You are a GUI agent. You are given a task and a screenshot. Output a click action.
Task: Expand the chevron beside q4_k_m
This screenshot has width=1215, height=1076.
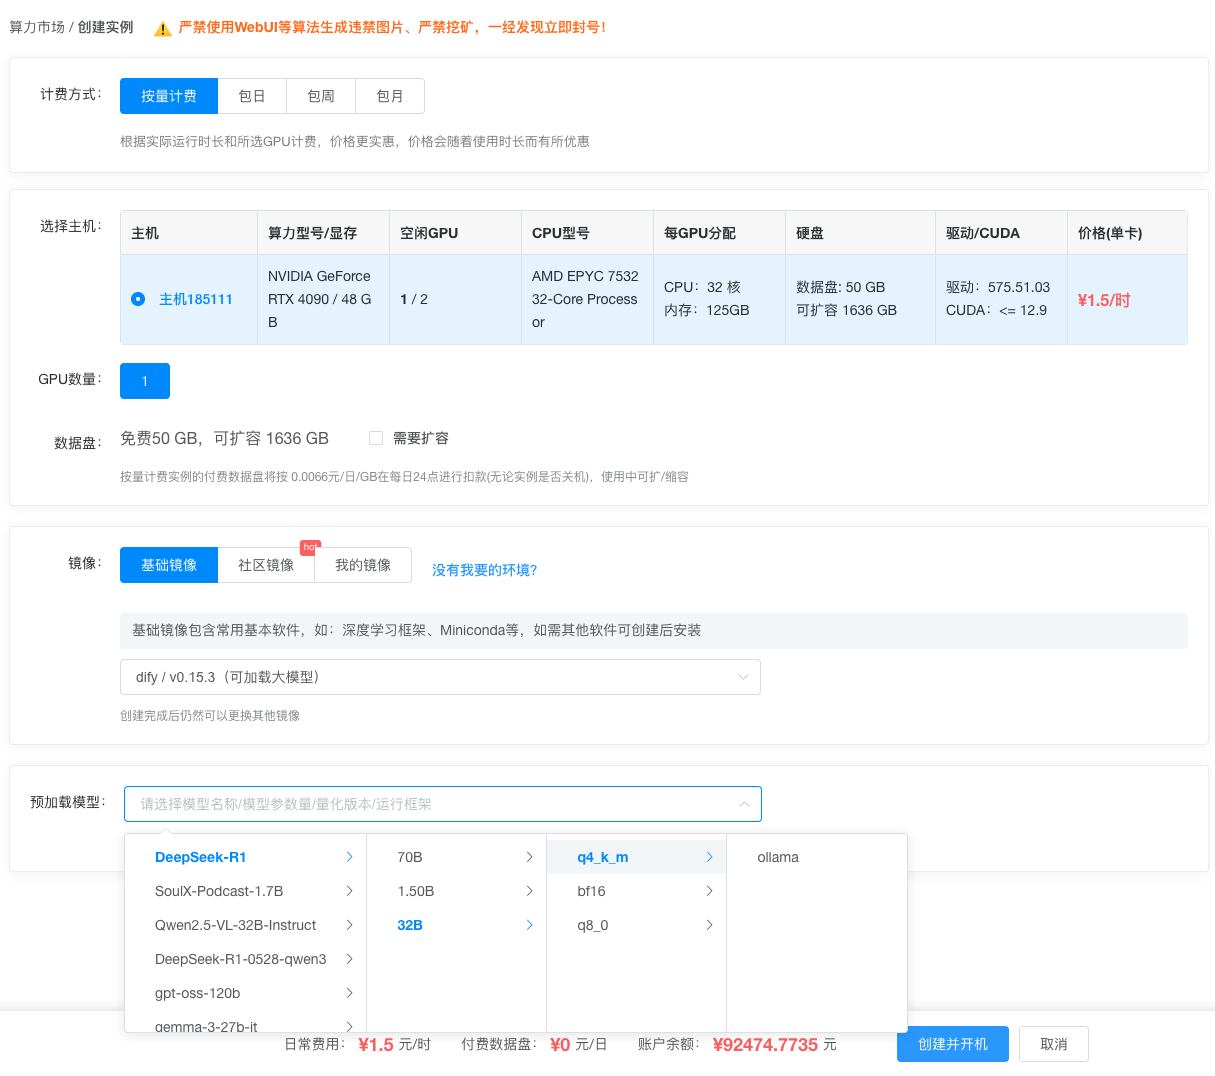(x=709, y=857)
